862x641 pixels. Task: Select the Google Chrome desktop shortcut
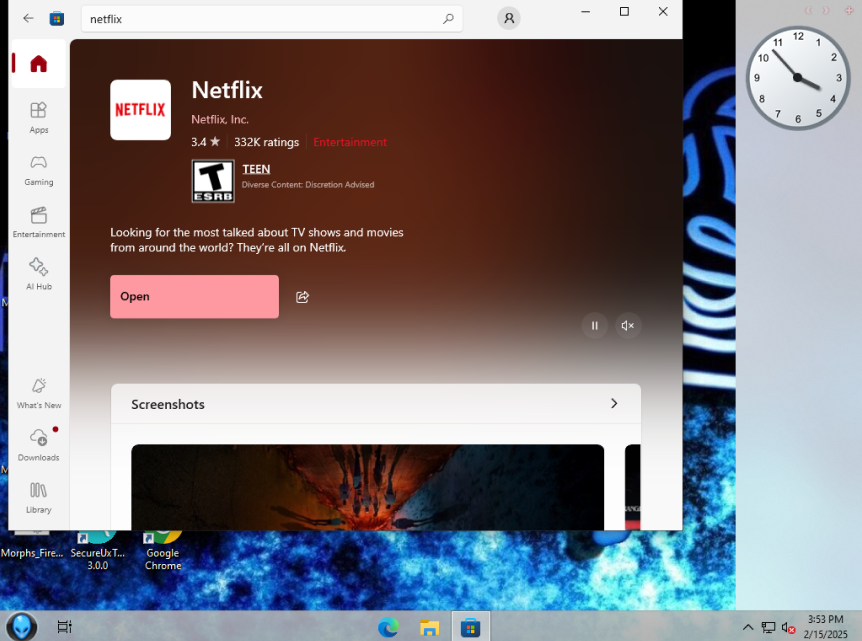(163, 549)
